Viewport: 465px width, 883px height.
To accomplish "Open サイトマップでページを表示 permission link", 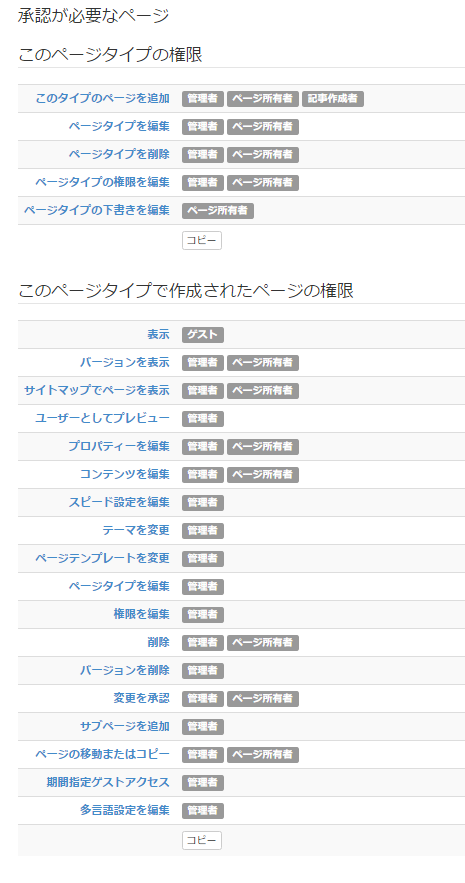I will (96, 390).
